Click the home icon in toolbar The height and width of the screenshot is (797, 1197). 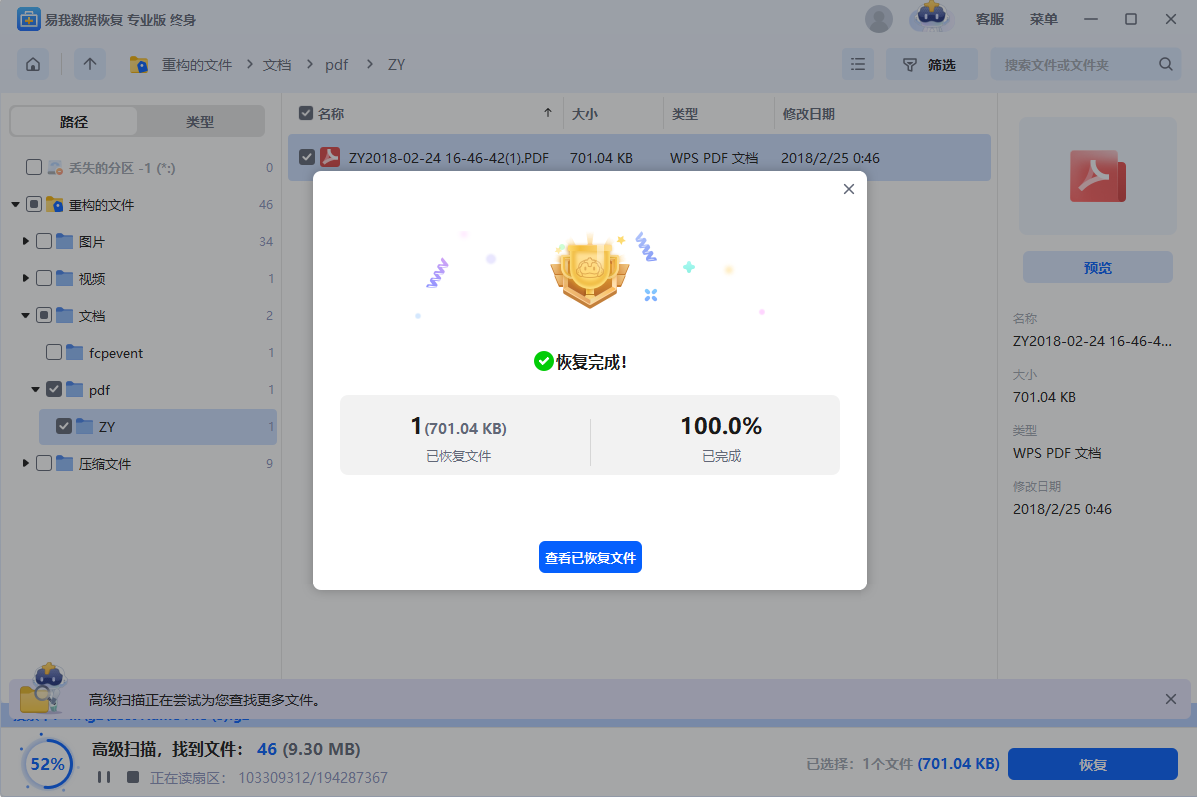33,65
